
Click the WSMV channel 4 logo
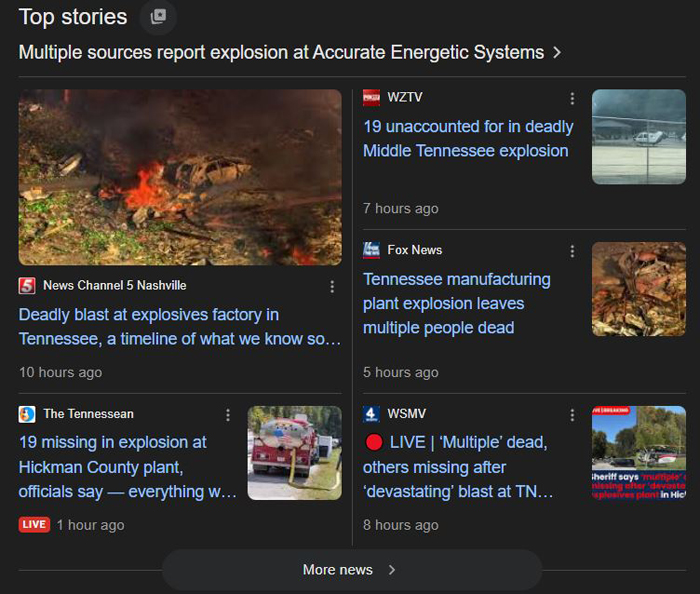371,414
